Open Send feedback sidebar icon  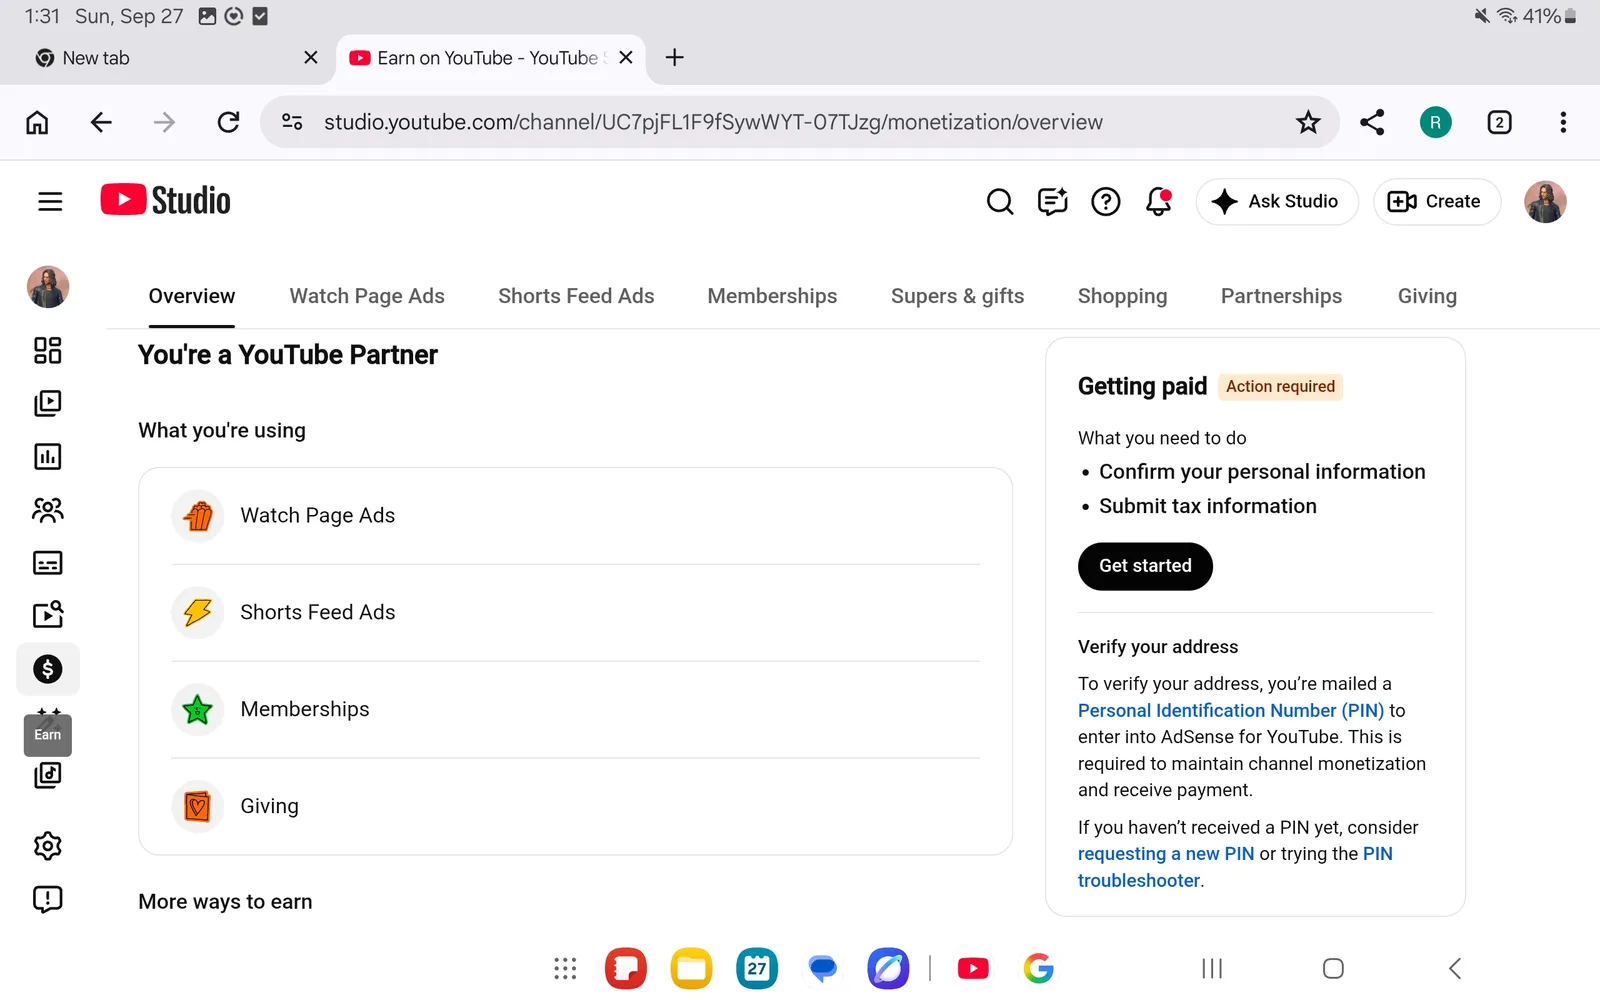point(48,899)
